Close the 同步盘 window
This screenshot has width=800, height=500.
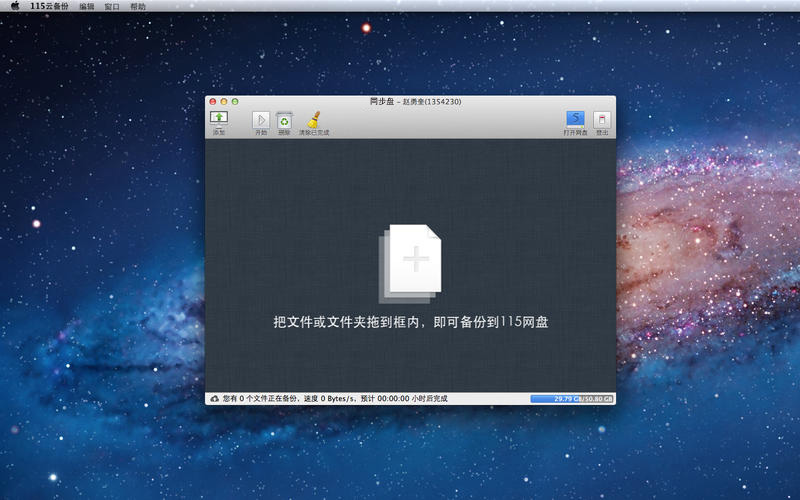point(212,102)
